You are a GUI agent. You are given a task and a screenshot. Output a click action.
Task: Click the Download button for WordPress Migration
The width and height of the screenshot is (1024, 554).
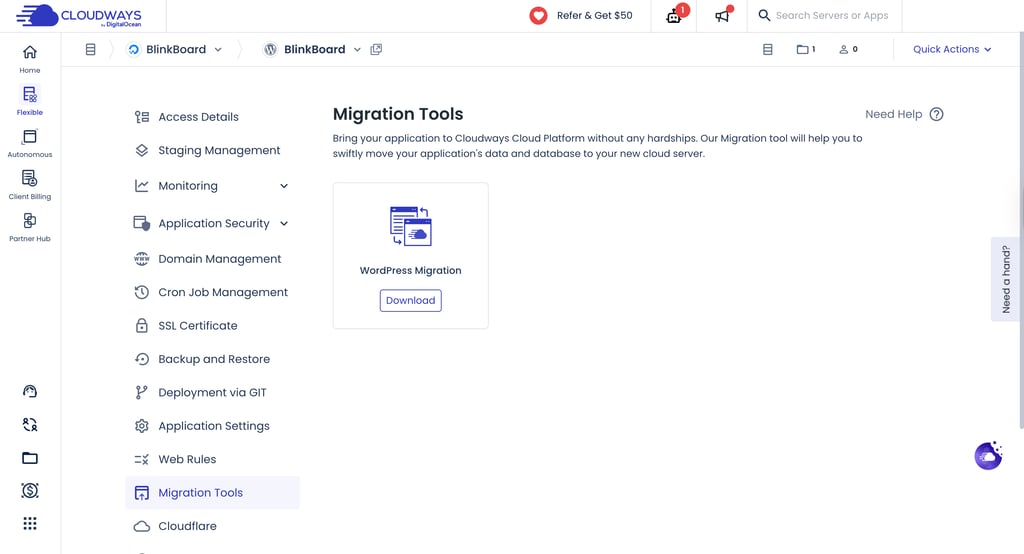click(x=411, y=301)
